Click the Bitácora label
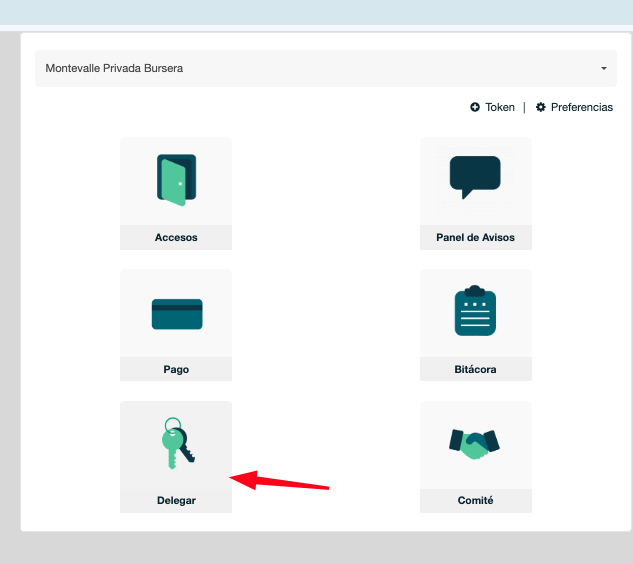This screenshot has height=564, width=633. 475,369
